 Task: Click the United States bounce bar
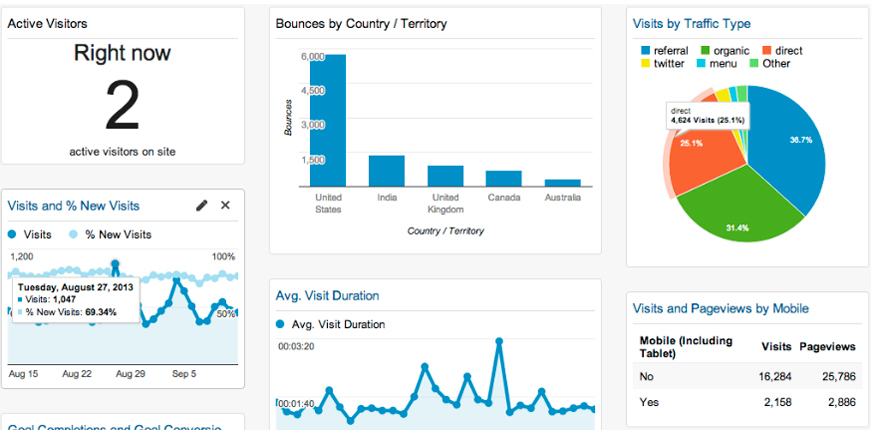coord(328,120)
